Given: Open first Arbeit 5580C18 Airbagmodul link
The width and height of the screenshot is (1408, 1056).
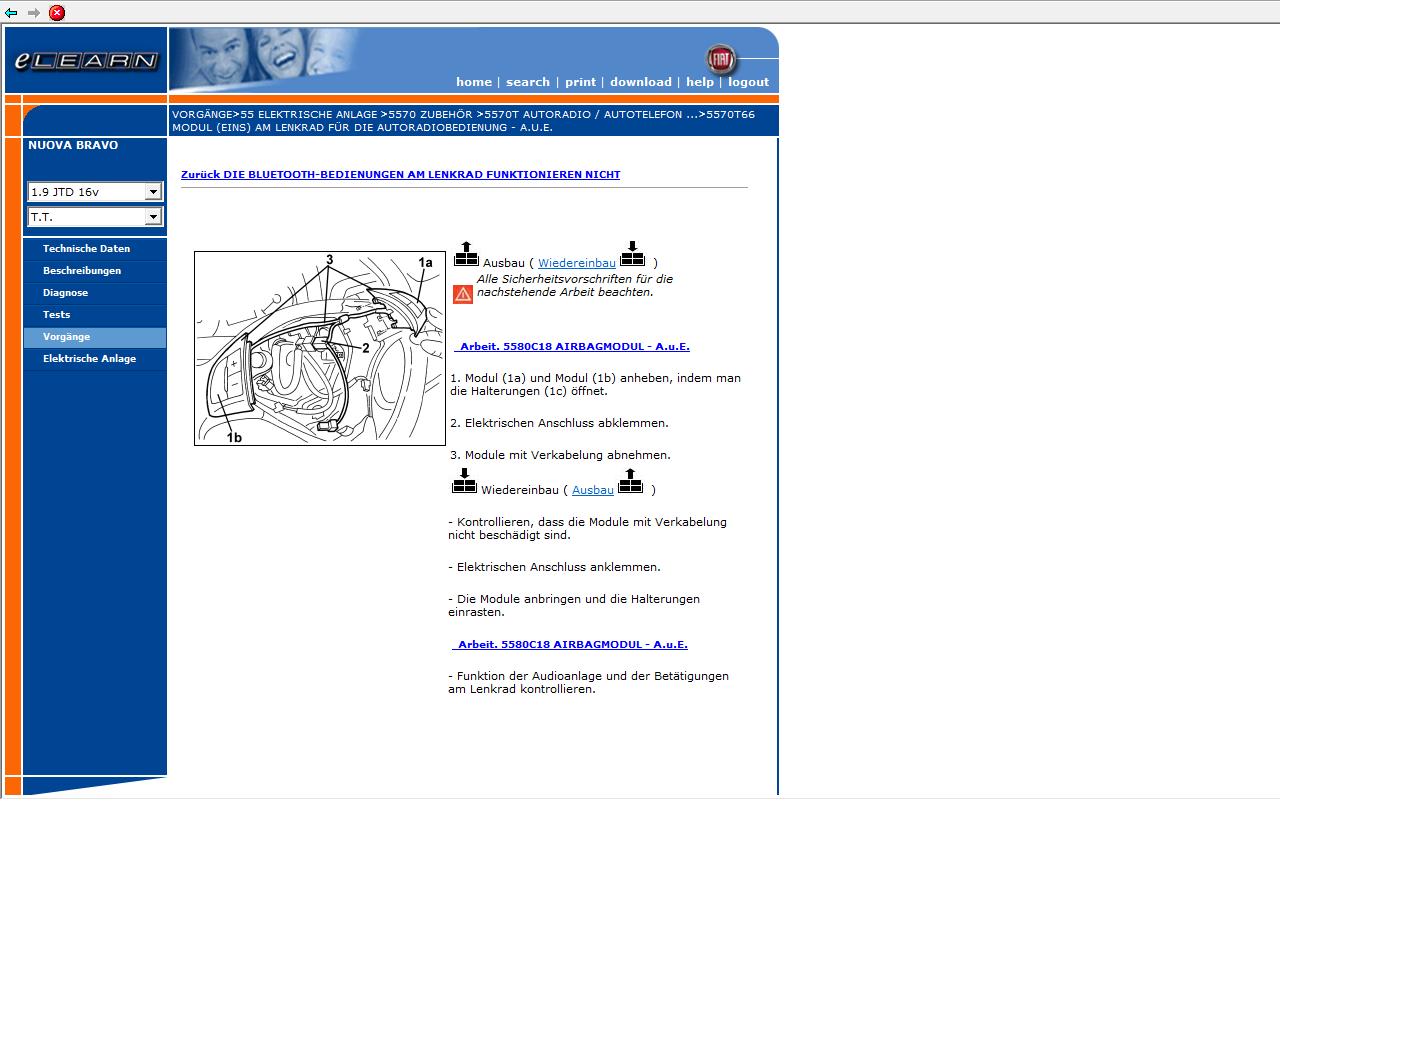Looking at the screenshot, I should click(x=573, y=347).
